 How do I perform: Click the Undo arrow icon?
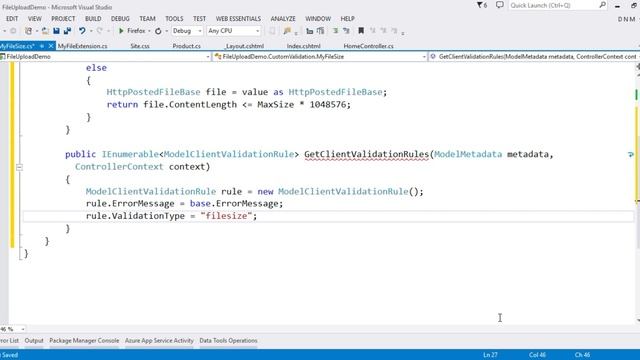82,31
